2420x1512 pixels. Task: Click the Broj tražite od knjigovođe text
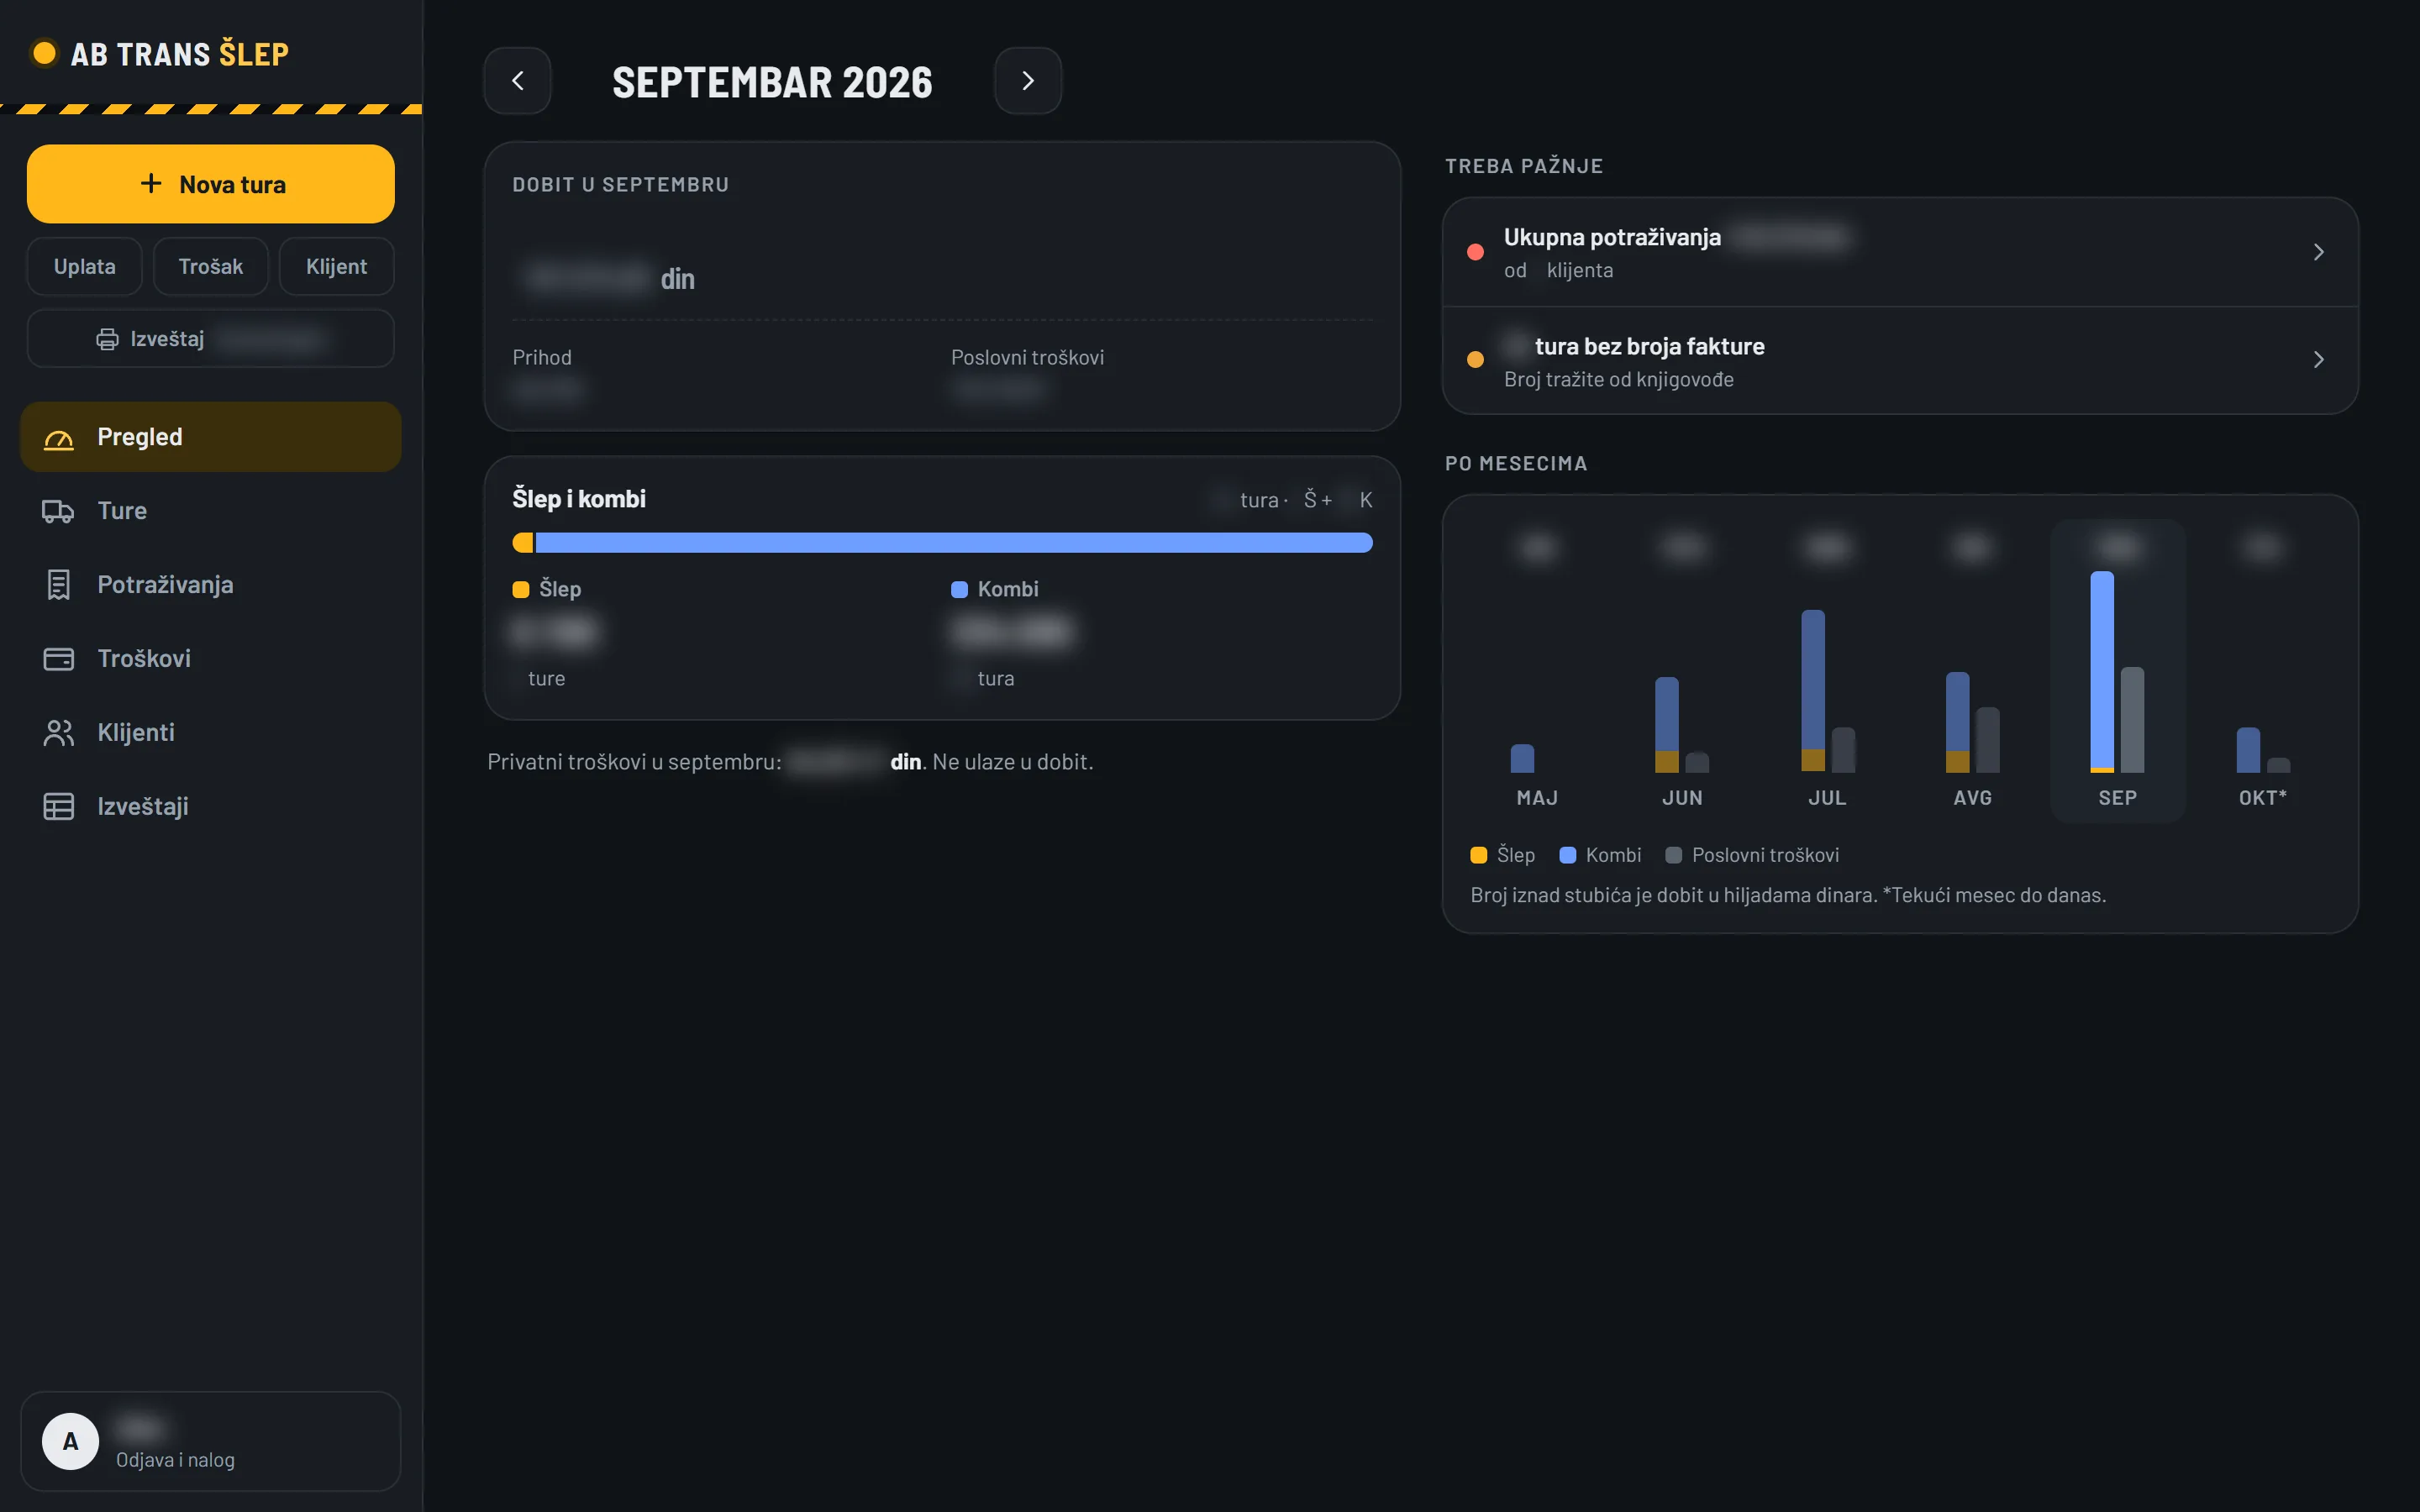(1618, 380)
